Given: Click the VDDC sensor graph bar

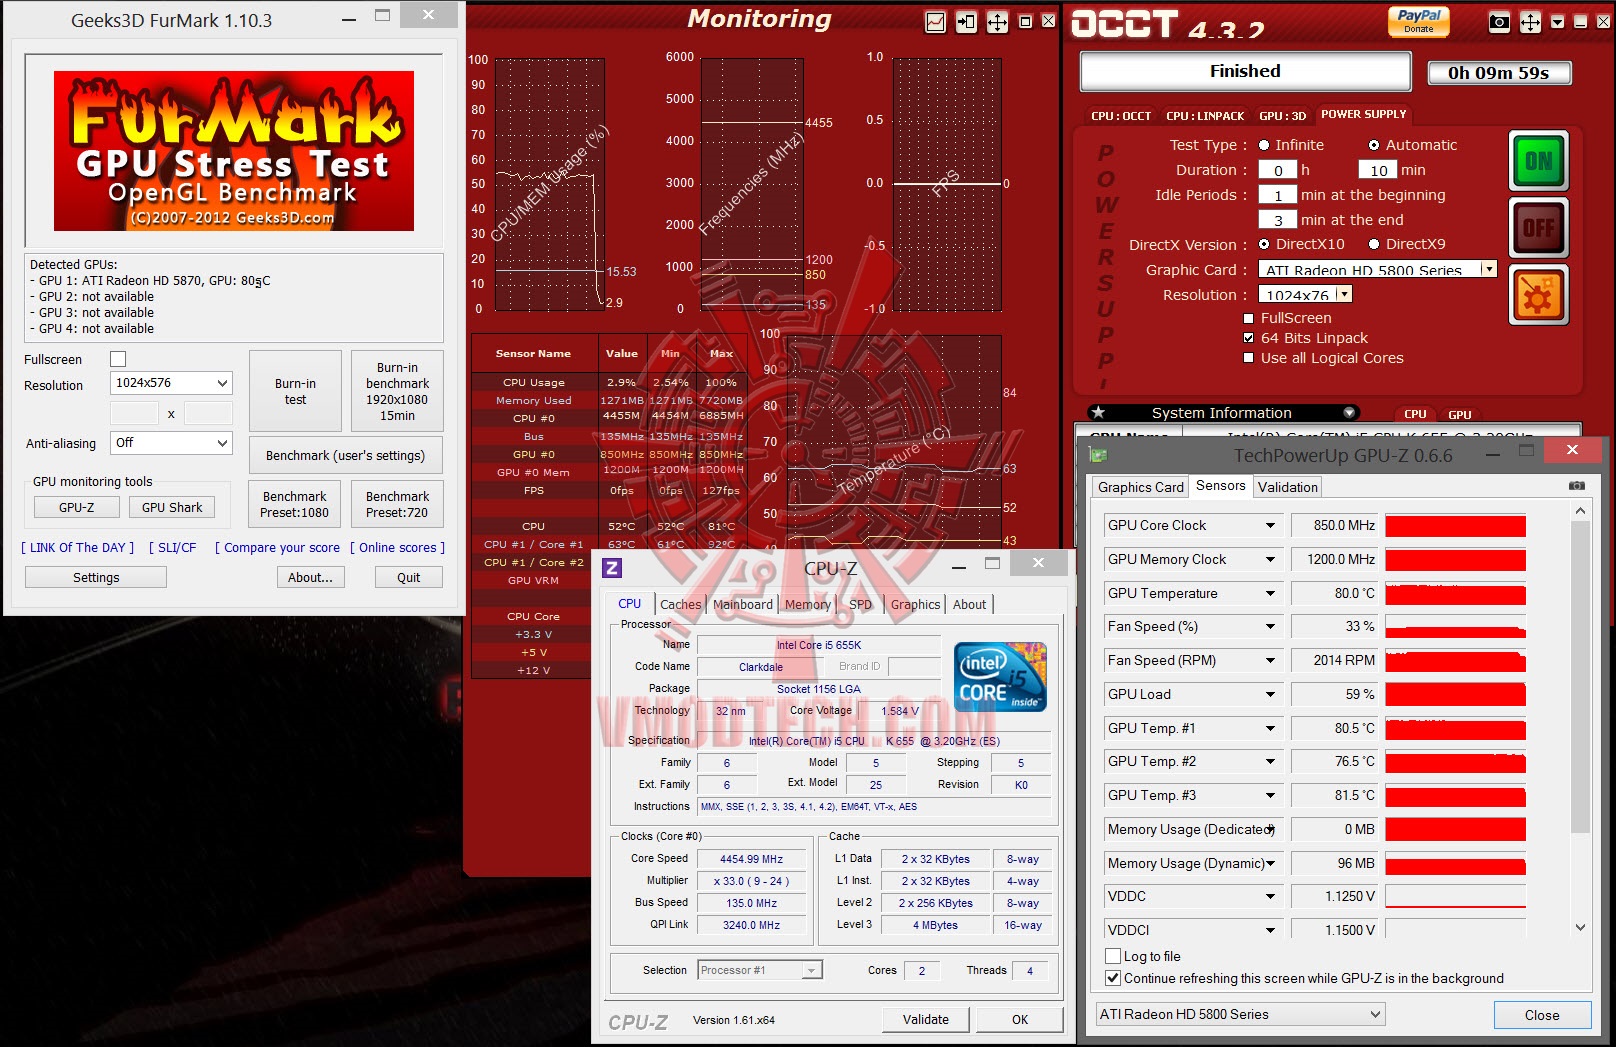Looking at the screenshot, I should [1456, 896].
